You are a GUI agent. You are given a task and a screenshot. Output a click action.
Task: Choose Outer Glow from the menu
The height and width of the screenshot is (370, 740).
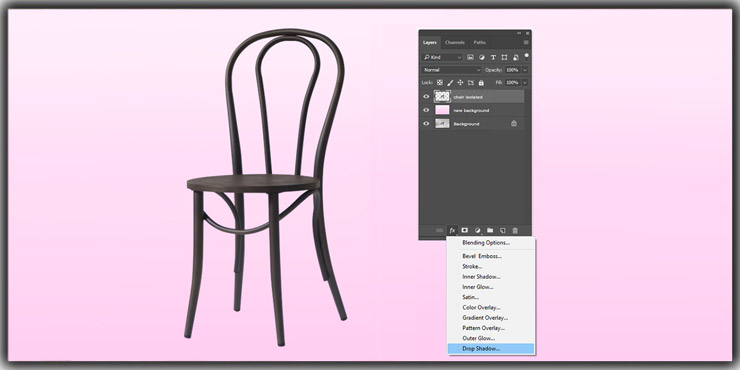491,338
